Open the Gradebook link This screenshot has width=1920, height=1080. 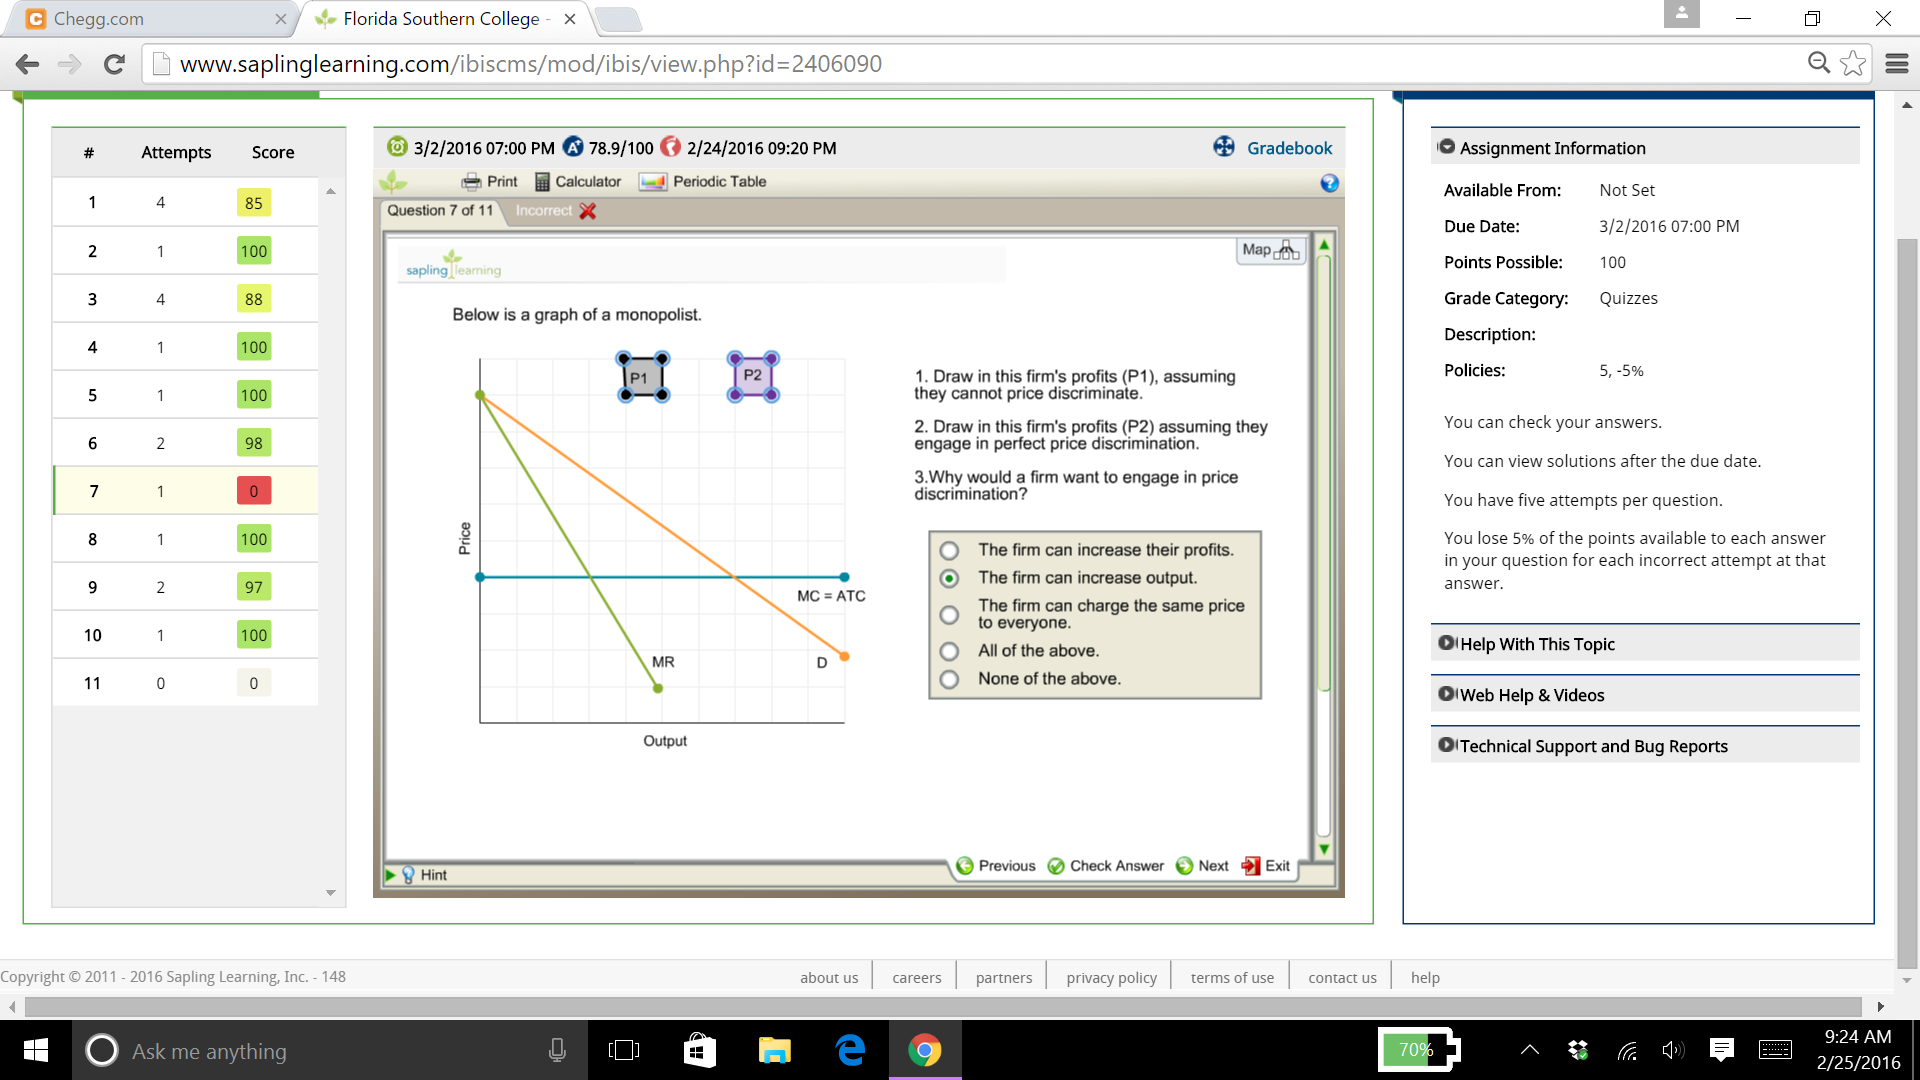pyautogui.click(x=1288, y=148)
